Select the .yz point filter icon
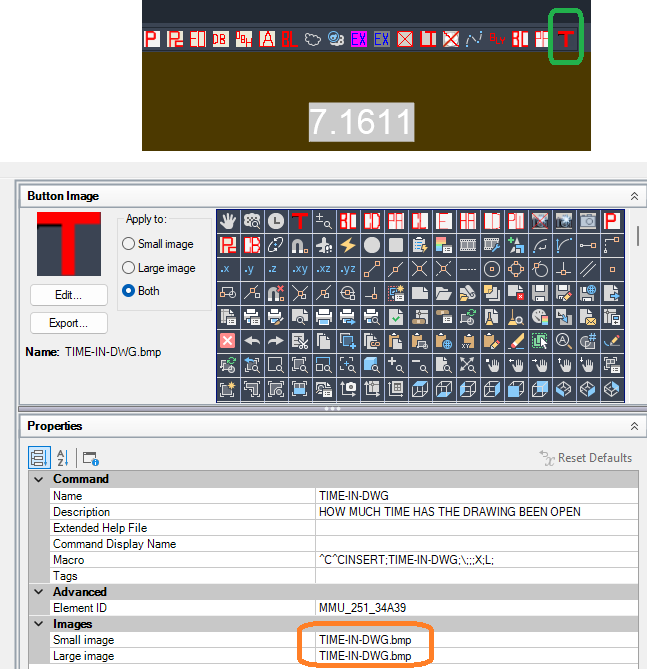The width and height of the screenshot is (647, 669). 348,269
